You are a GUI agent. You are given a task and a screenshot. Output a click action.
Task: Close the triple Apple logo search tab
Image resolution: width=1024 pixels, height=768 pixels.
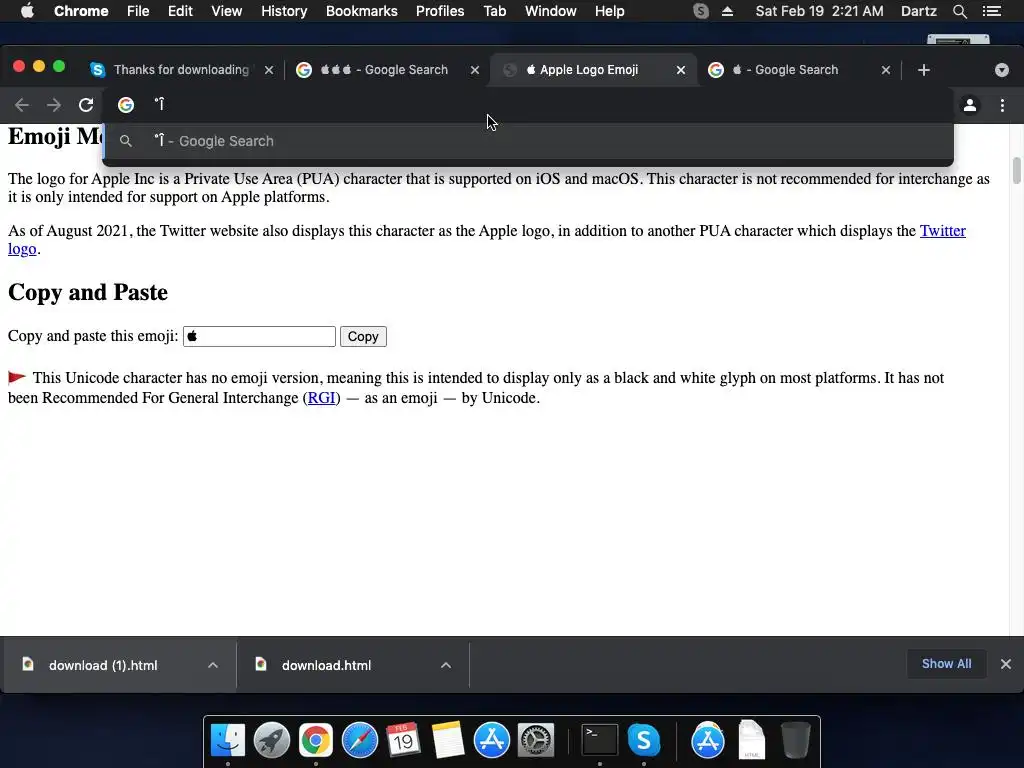pyautogui.click(x=475, y=70)
